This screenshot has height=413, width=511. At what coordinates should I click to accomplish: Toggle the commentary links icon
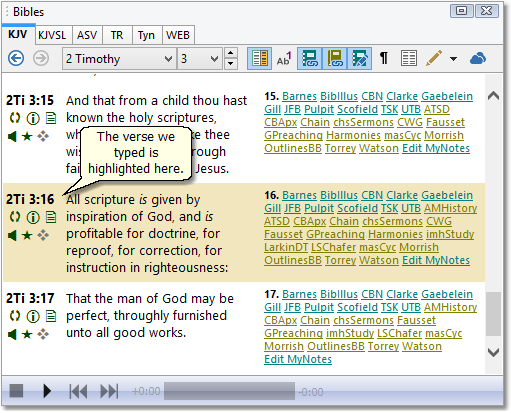310,59
